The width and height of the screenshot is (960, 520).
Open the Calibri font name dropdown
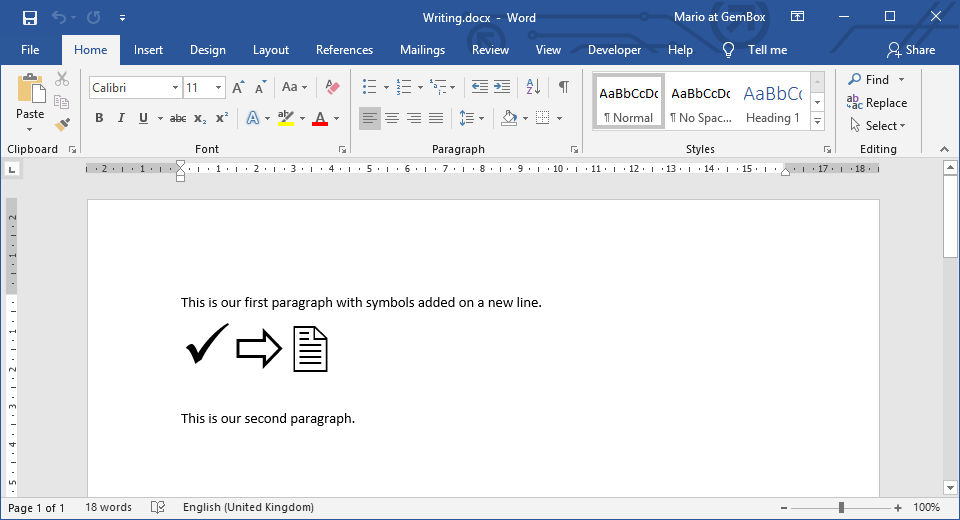176,88
